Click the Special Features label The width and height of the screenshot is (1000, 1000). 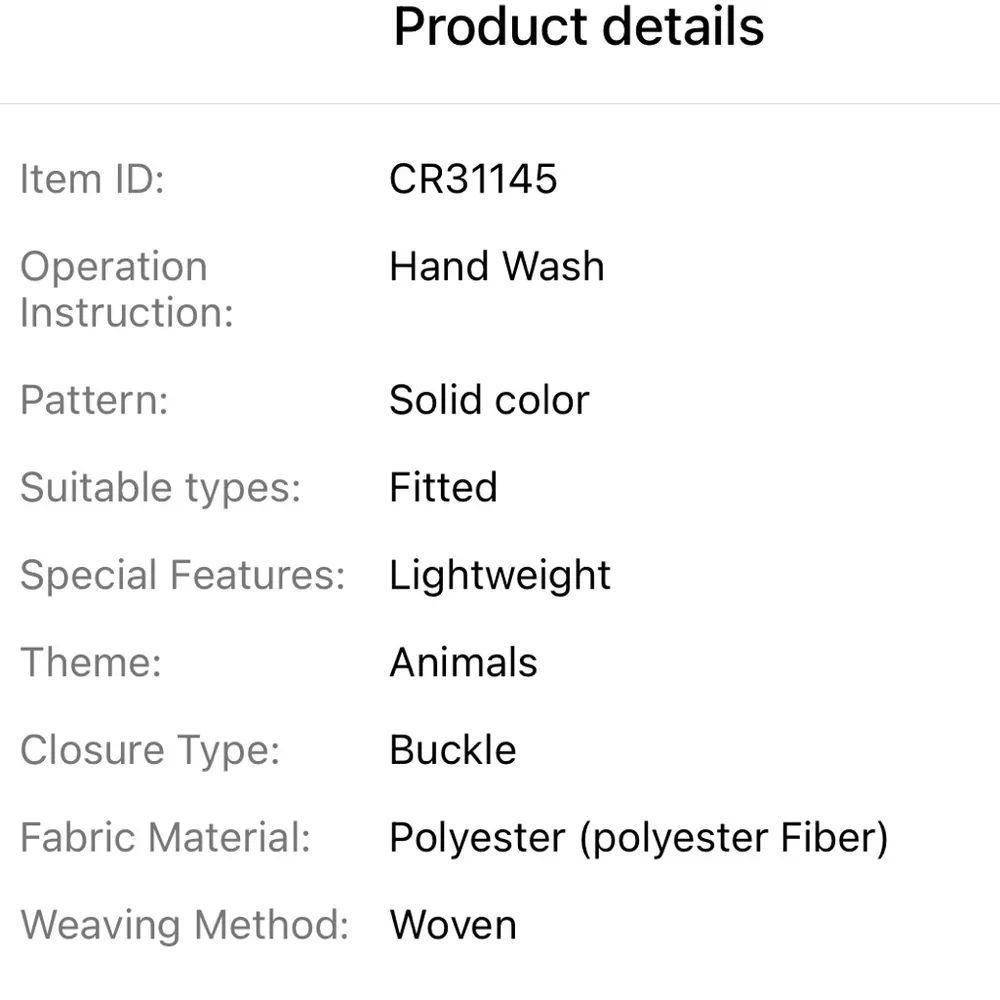[182, 575]
